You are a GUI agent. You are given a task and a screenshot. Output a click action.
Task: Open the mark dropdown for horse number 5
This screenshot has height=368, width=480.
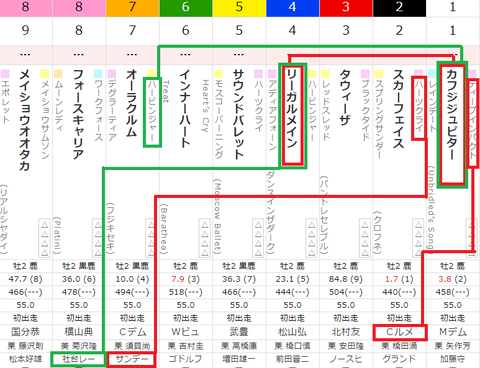239,55
